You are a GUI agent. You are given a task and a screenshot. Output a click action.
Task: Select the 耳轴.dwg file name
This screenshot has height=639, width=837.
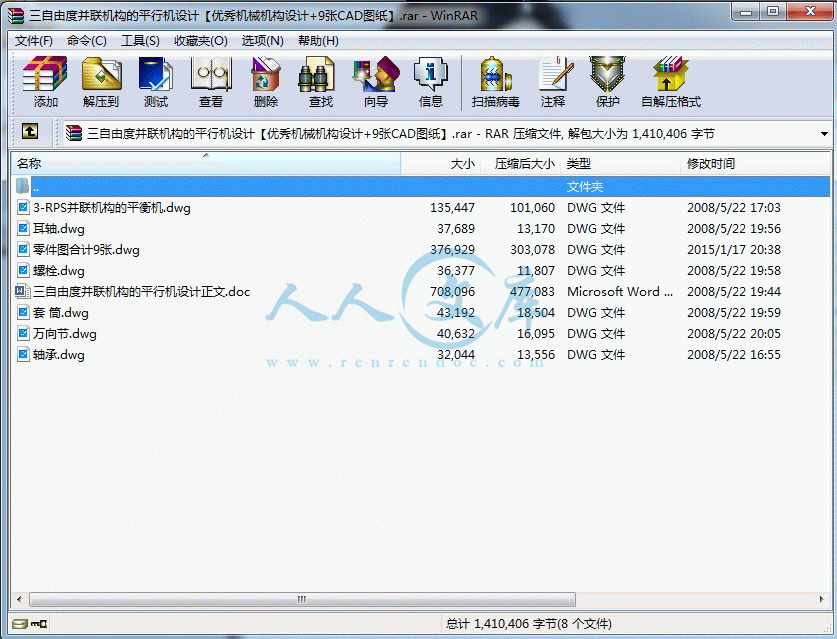pos(59,228)
